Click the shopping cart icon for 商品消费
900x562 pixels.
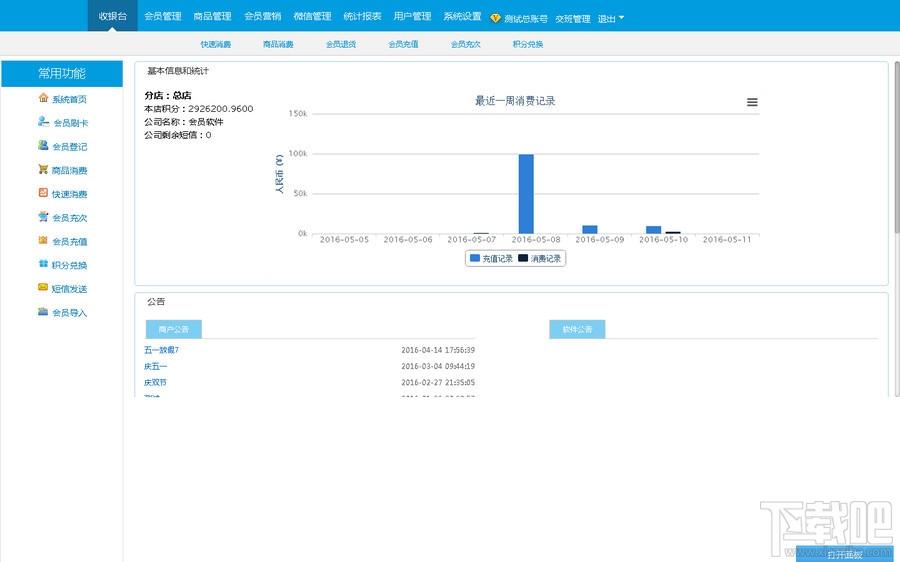coord(43,169)
